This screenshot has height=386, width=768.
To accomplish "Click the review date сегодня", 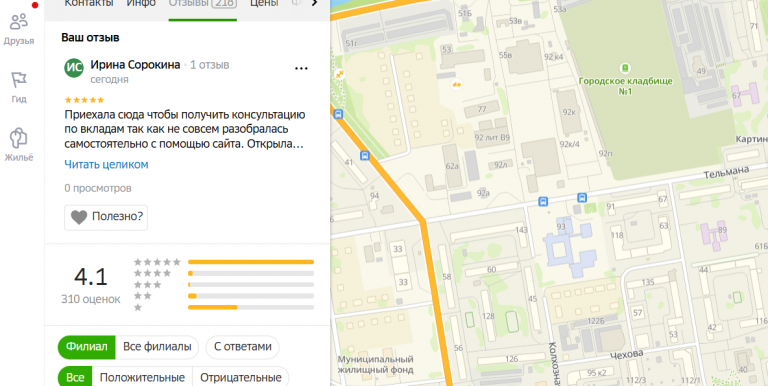I will point(109,79).
